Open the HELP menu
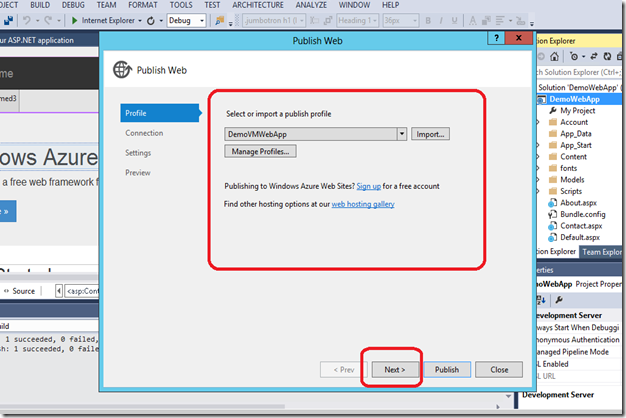 point(390,5)
